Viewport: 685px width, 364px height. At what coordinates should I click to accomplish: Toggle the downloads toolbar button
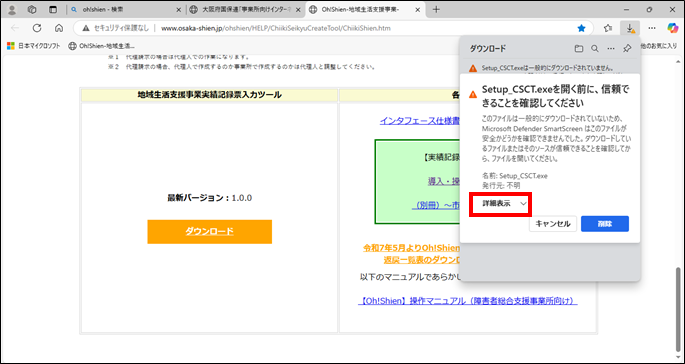(630, 28)
